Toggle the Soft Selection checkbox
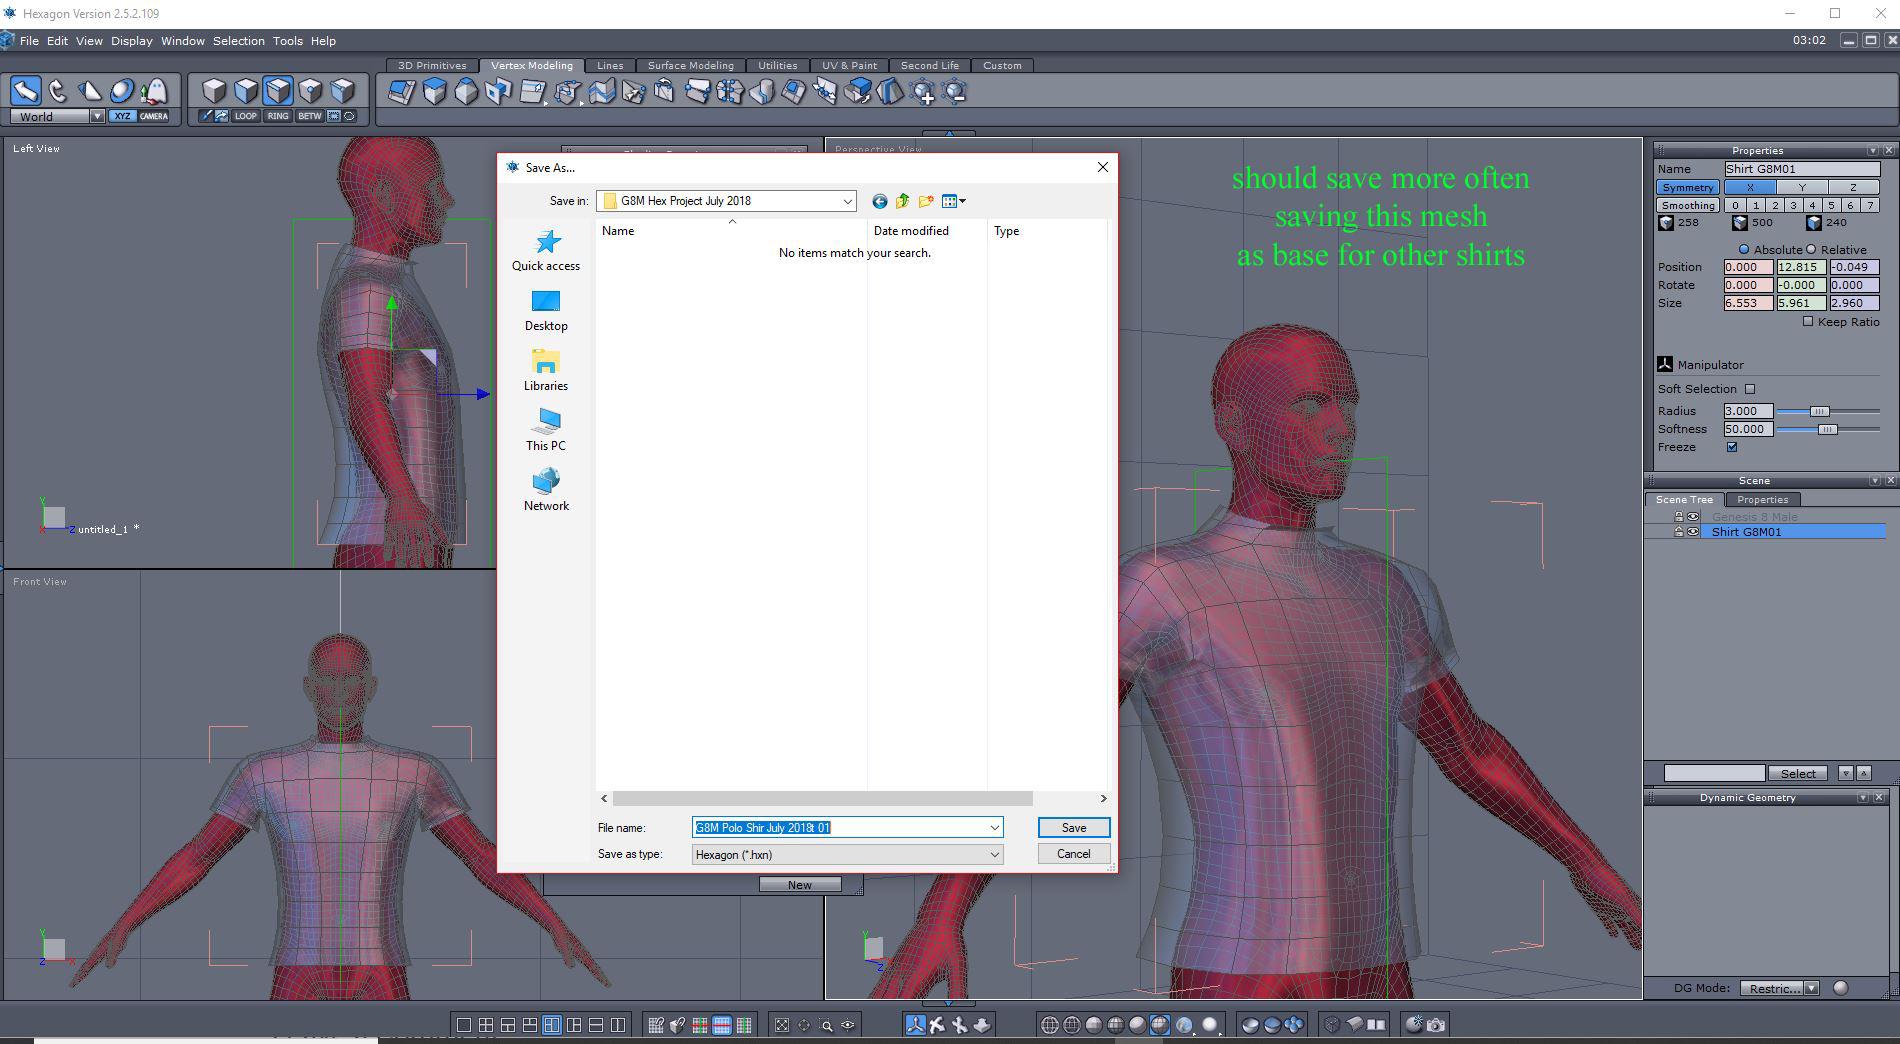The height and width of the screenshot is (1044, 1900). click(x=1750, y=389)
